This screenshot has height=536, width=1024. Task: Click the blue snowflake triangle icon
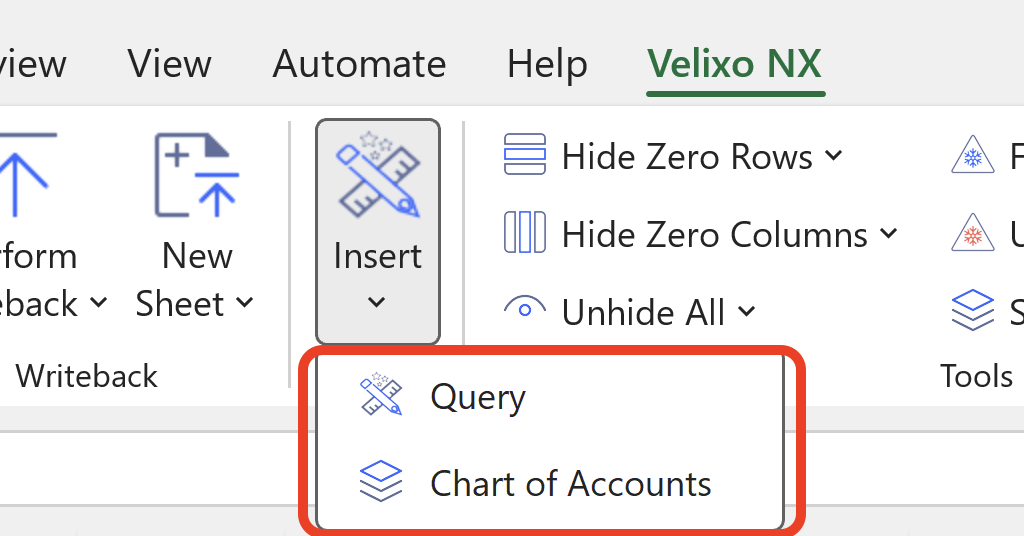coord(971,155)
